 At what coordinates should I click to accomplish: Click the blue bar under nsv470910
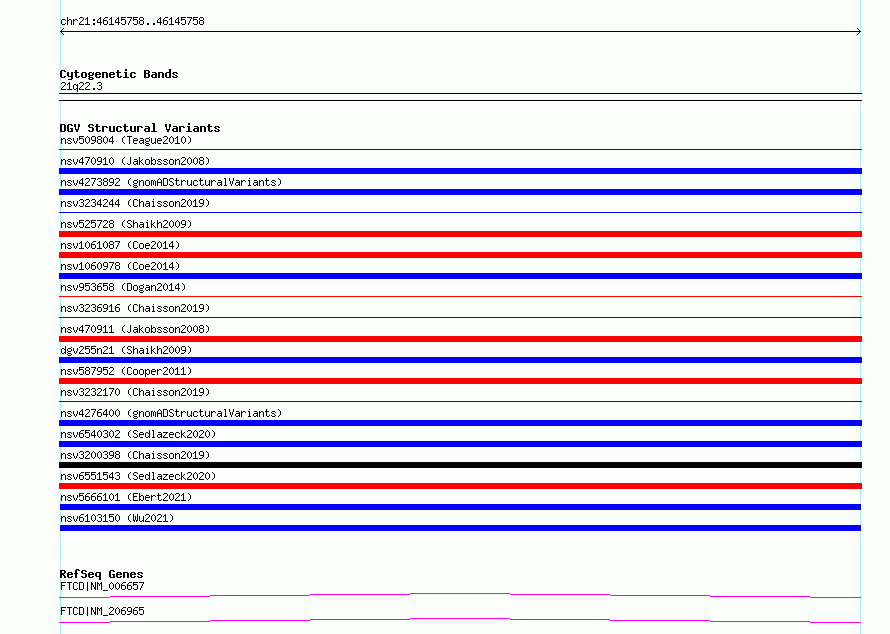pyautogui.click(x=460, y=171)
